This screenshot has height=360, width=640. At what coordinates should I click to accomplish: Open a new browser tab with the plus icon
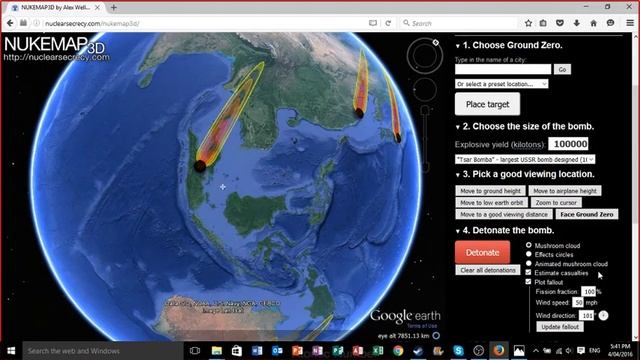coord(113,7)
